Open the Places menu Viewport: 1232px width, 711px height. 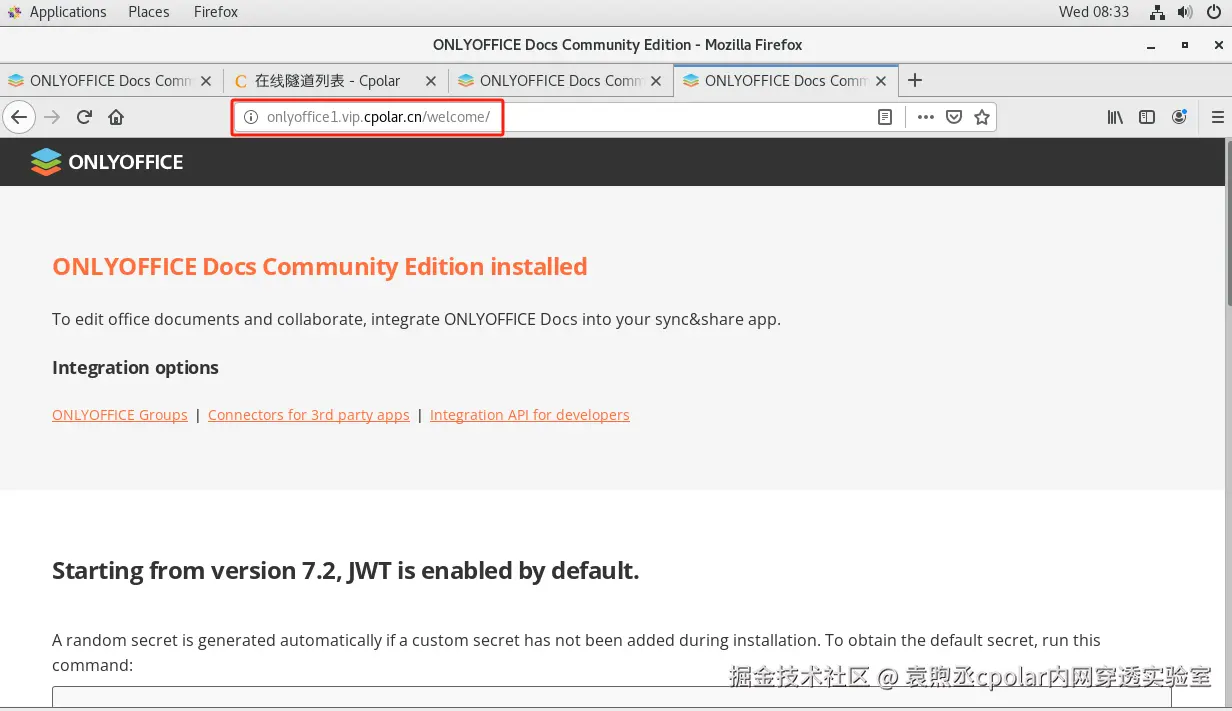click(149, 12)
